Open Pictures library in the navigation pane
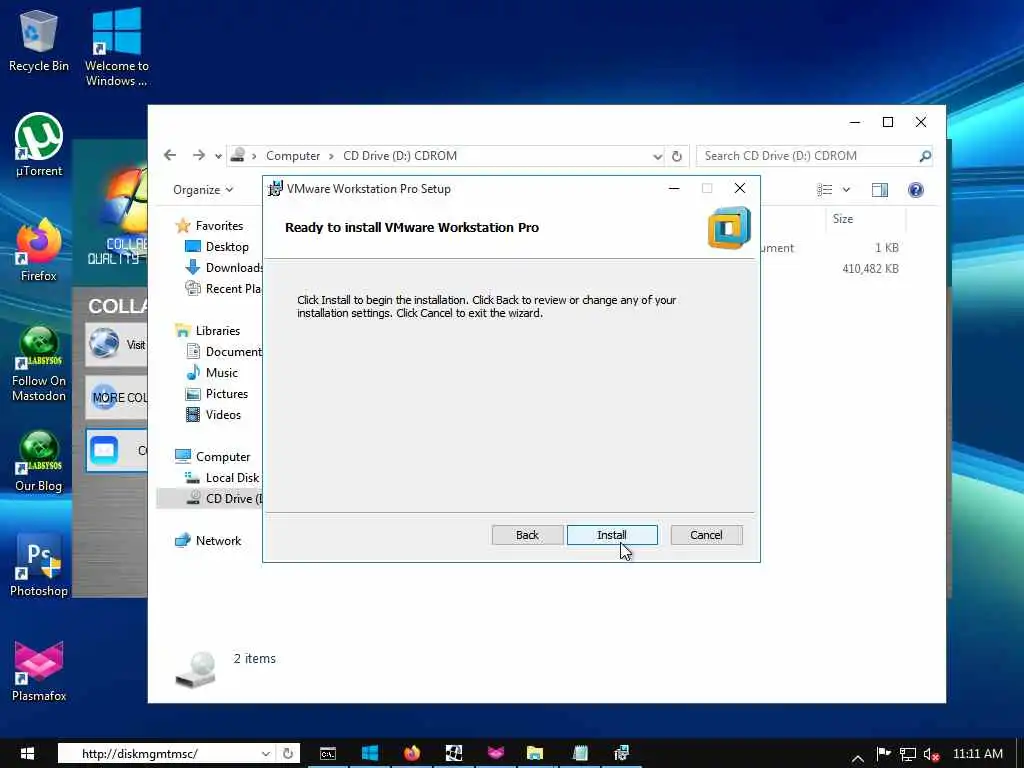 [217, 393]
